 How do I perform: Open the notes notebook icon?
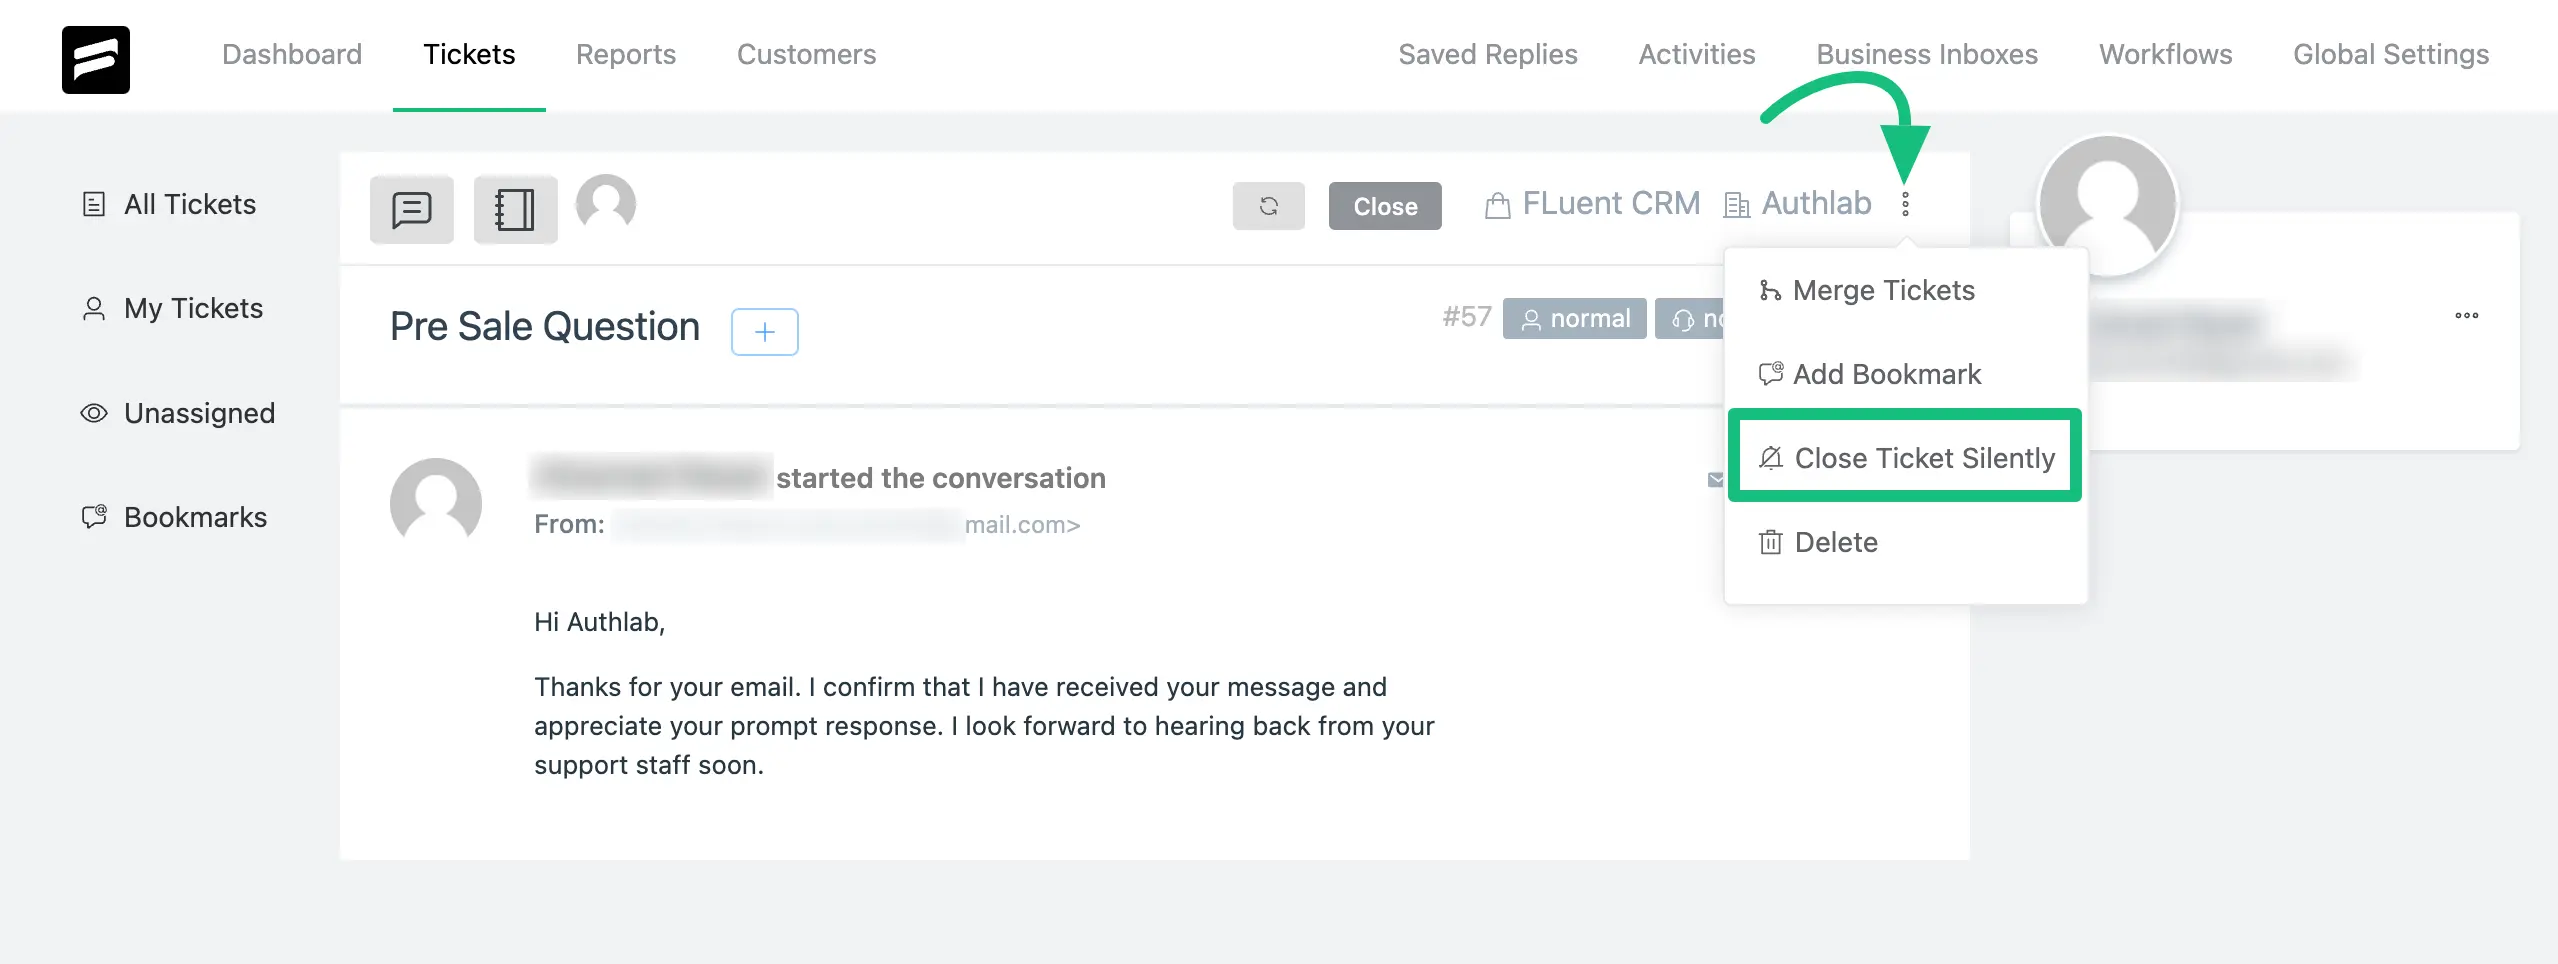[x=515, y=209]
